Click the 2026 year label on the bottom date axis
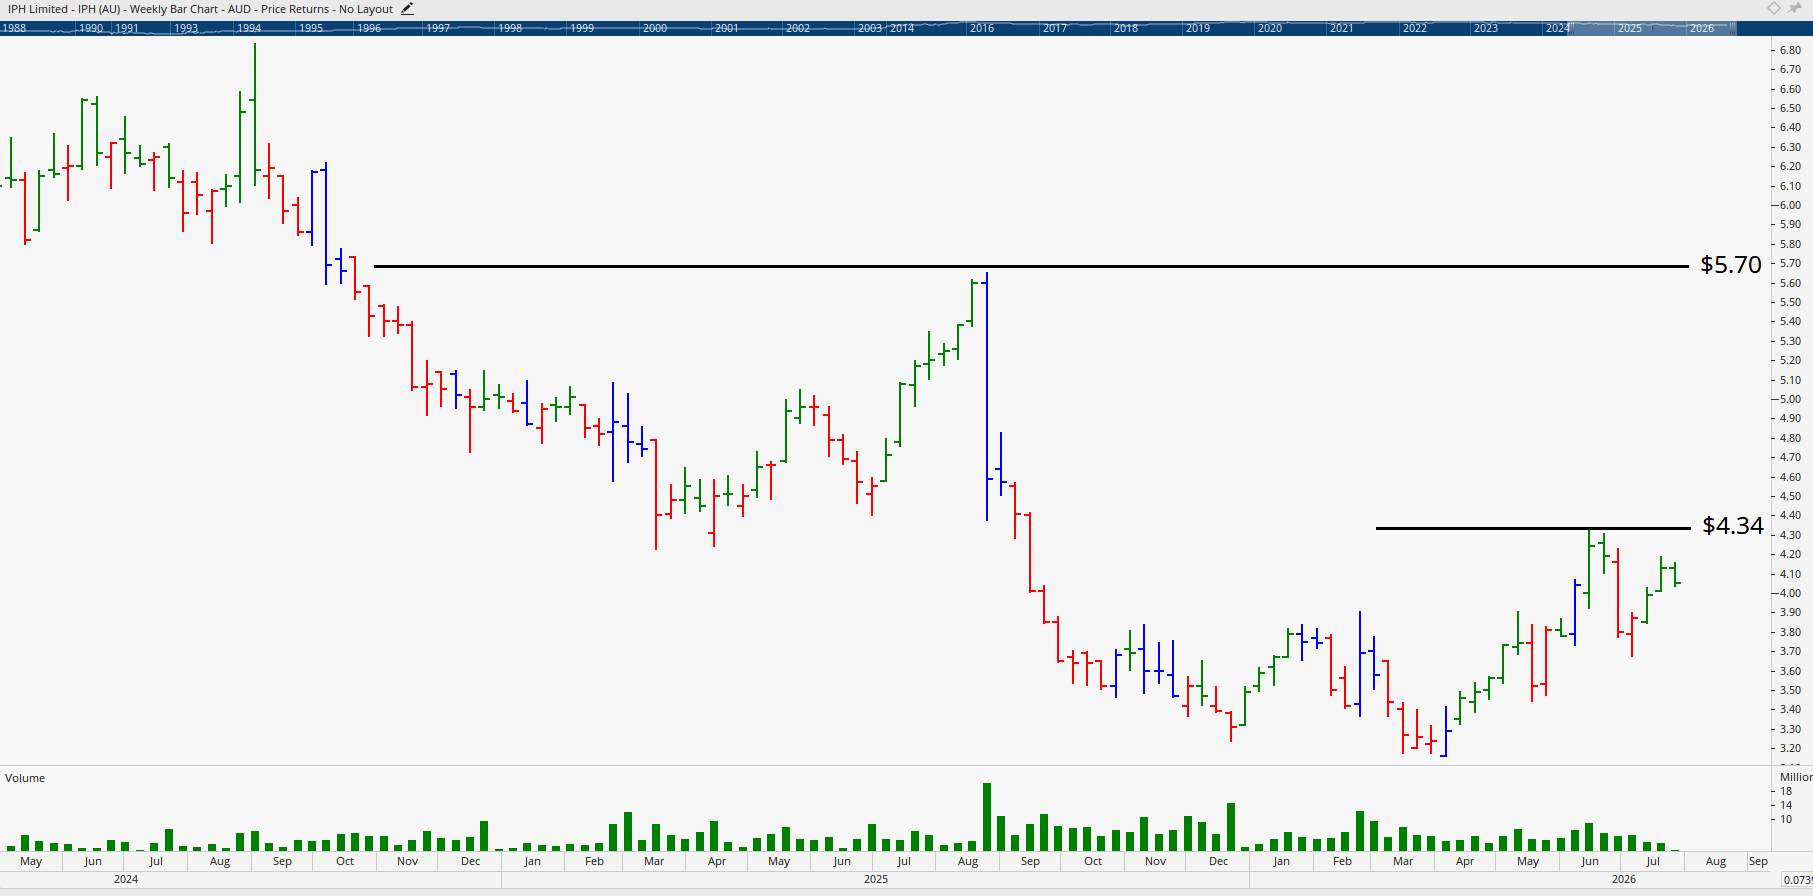The height and width of the screenshot is (896, 1813). 1624,879
